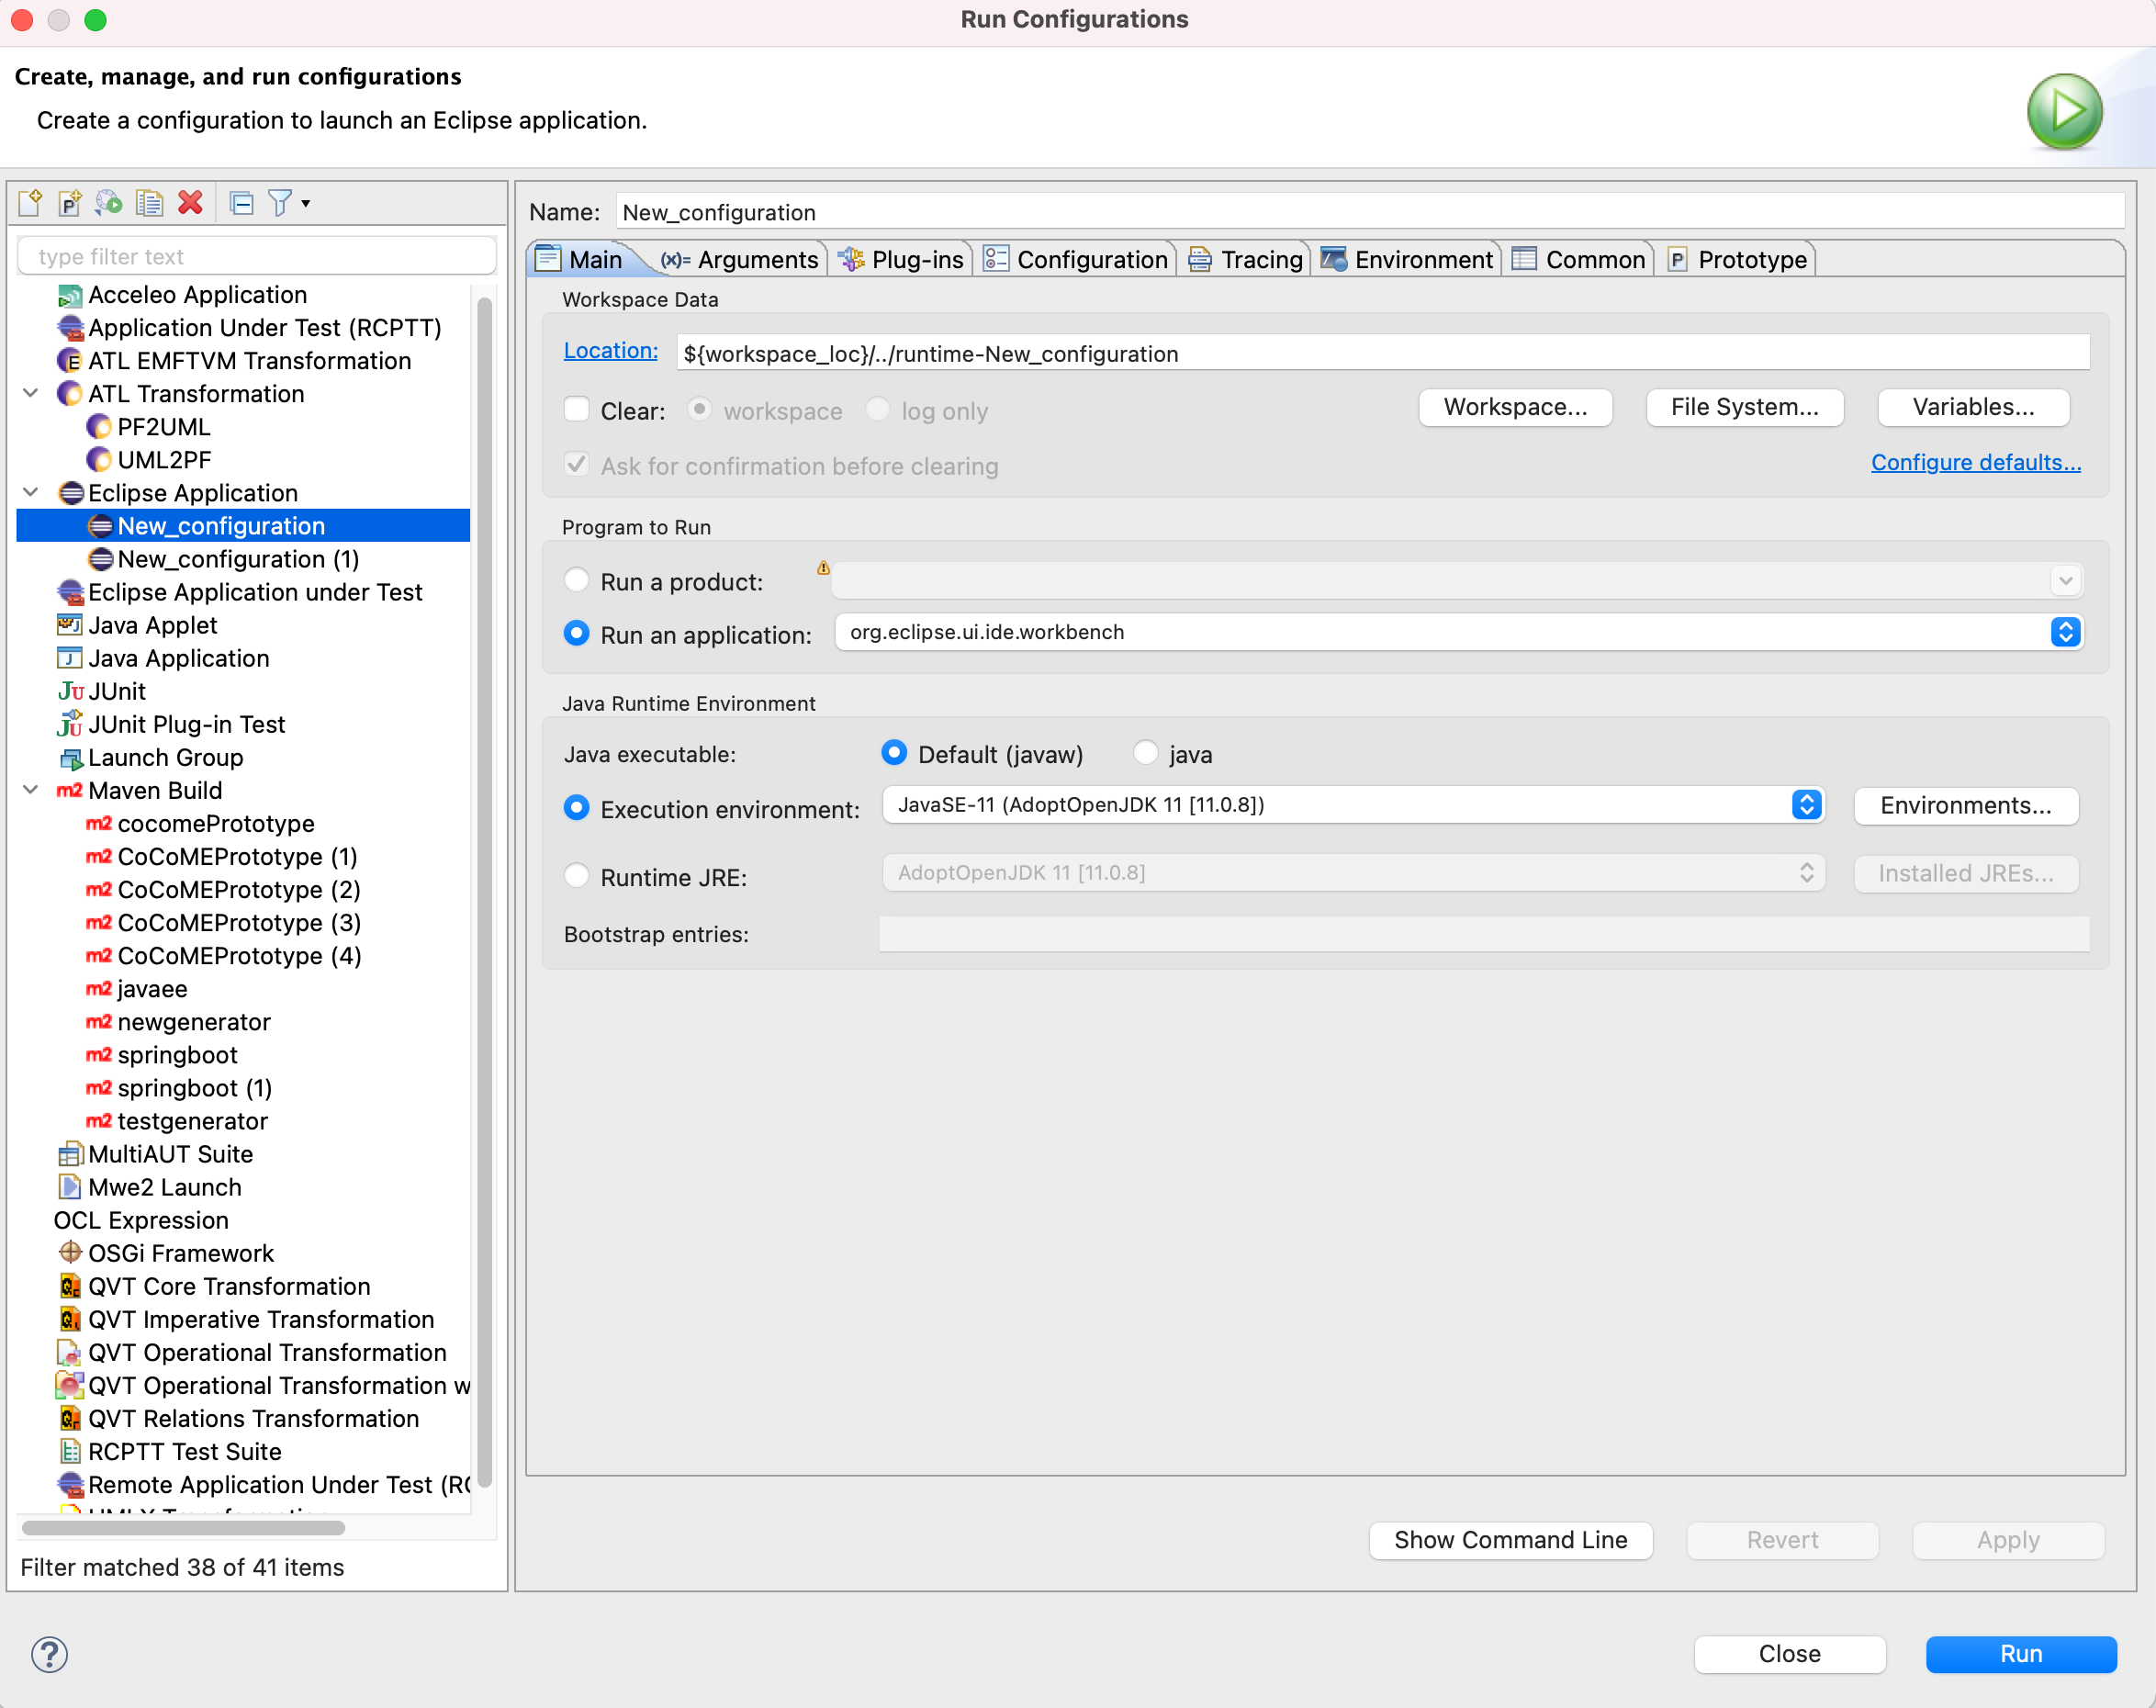Screen dimensions: 2156x1708
Task: Open the Run an application dropdown
Action: tap(2064, 631)
